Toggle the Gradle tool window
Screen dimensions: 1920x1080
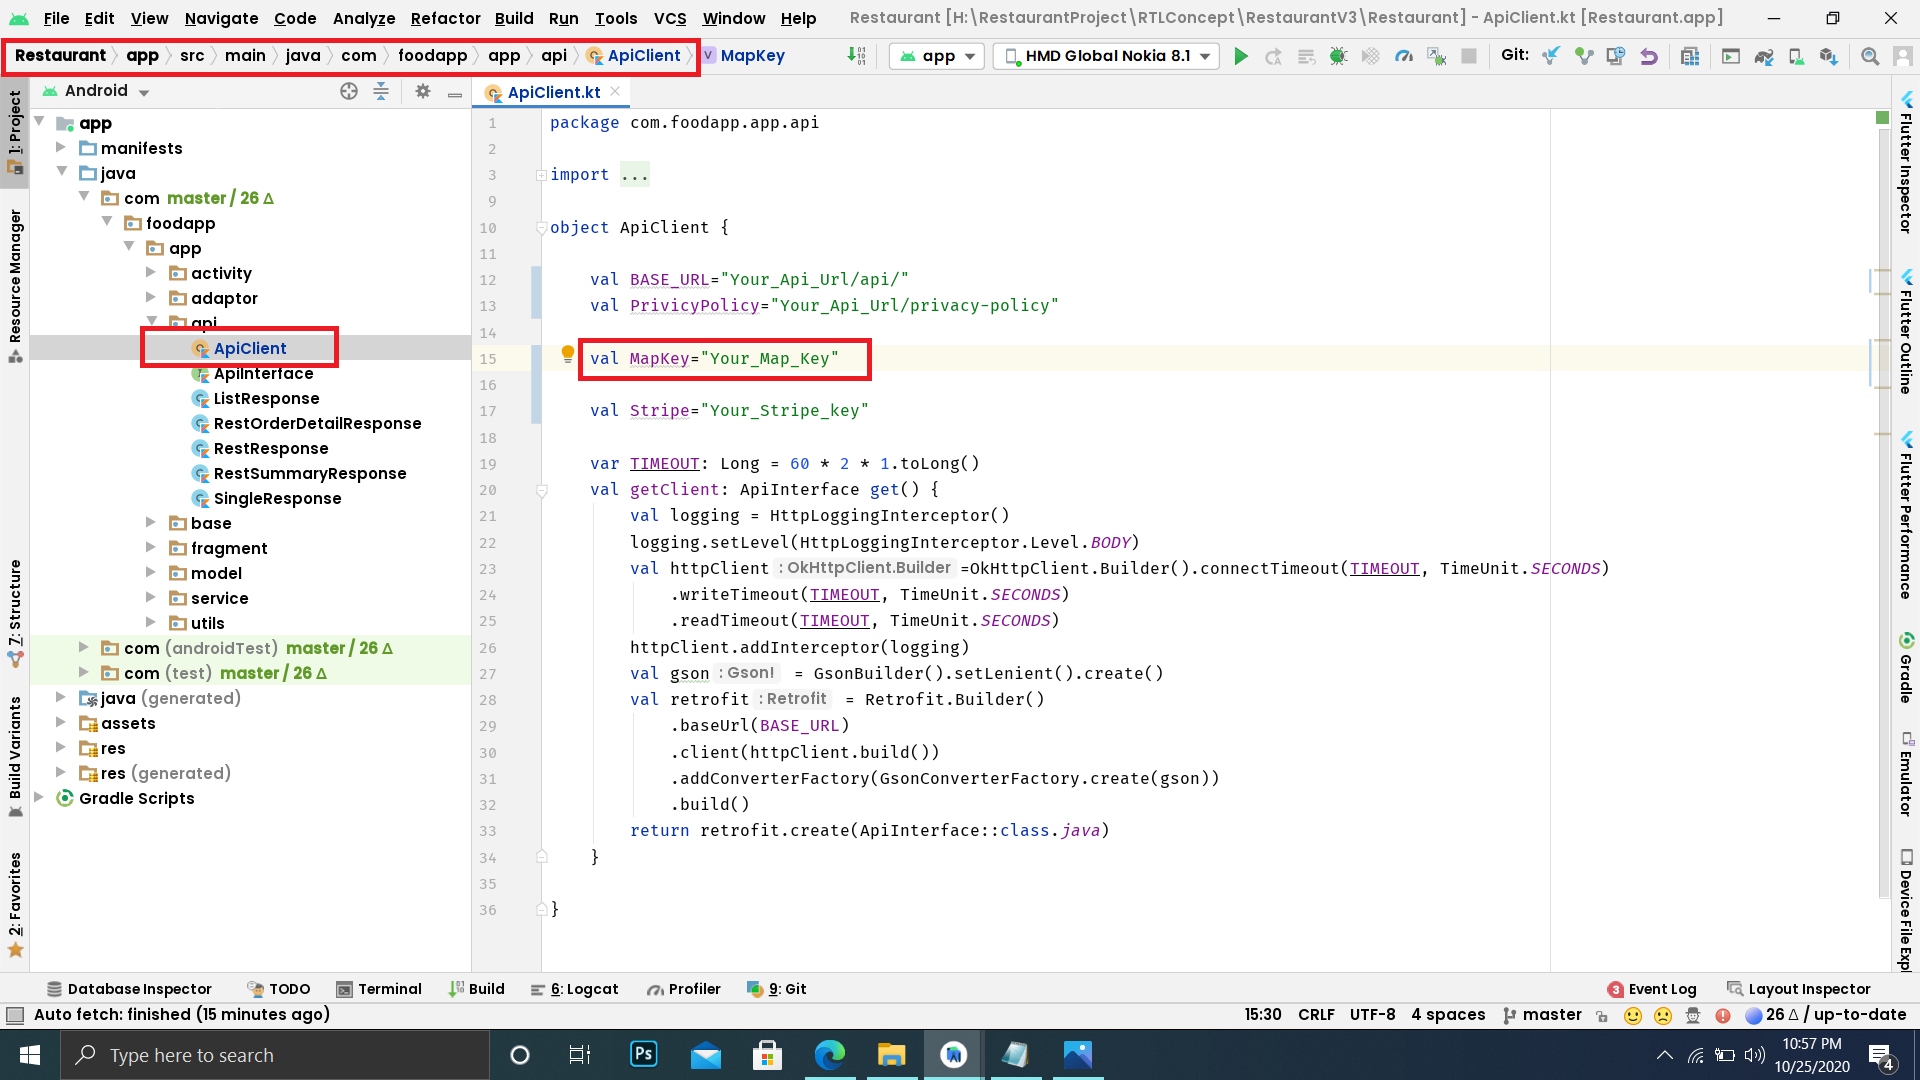[1906, 668]
